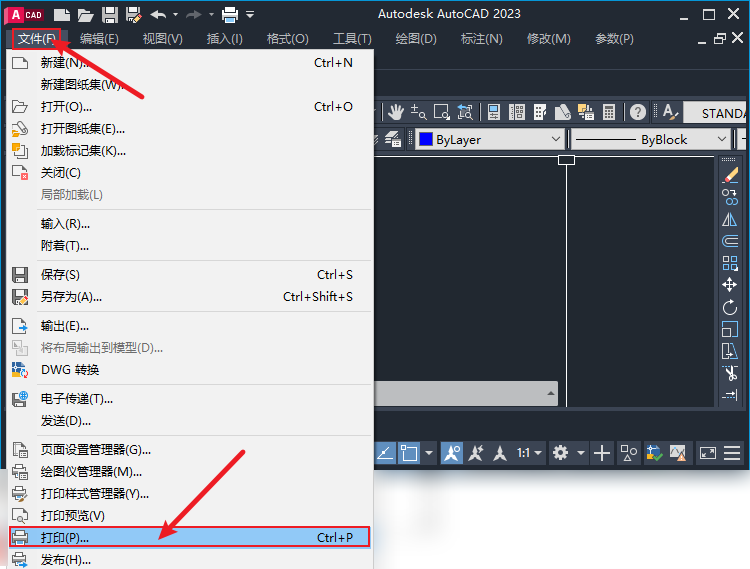Select 电子传递(T)... menu entry

(189, 399)
